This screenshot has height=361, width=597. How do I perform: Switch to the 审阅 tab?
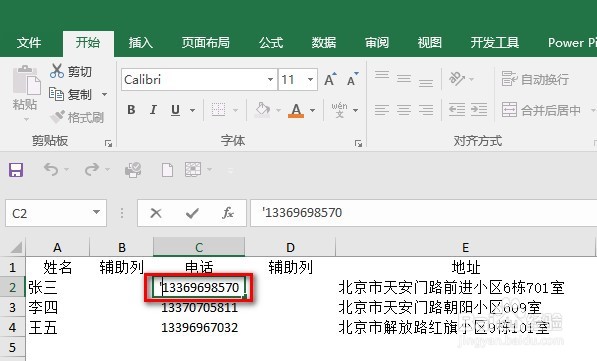(x=377, y=43)
